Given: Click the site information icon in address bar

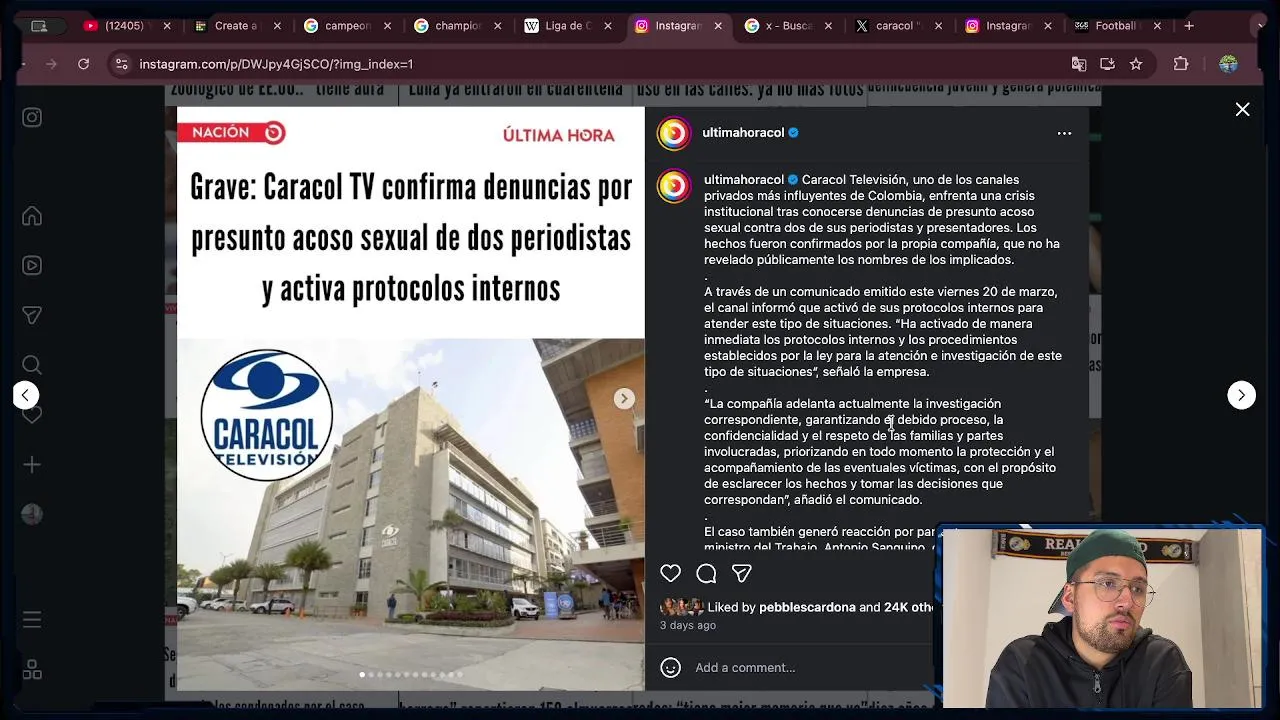Looking at the screenshot, I should (121, 64).
